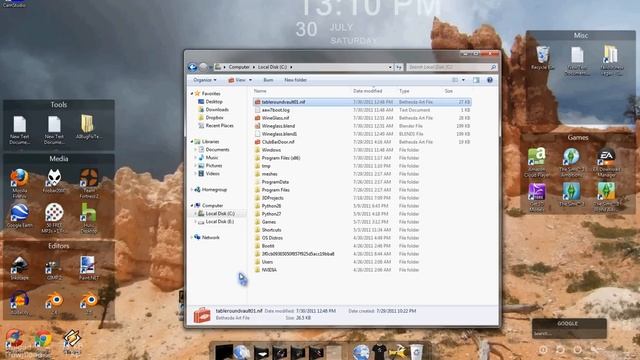Image resolution: width=640 pixels, height=360 pixels.
Task: Select the ProgramData folder row
Action: pos(362,182)
